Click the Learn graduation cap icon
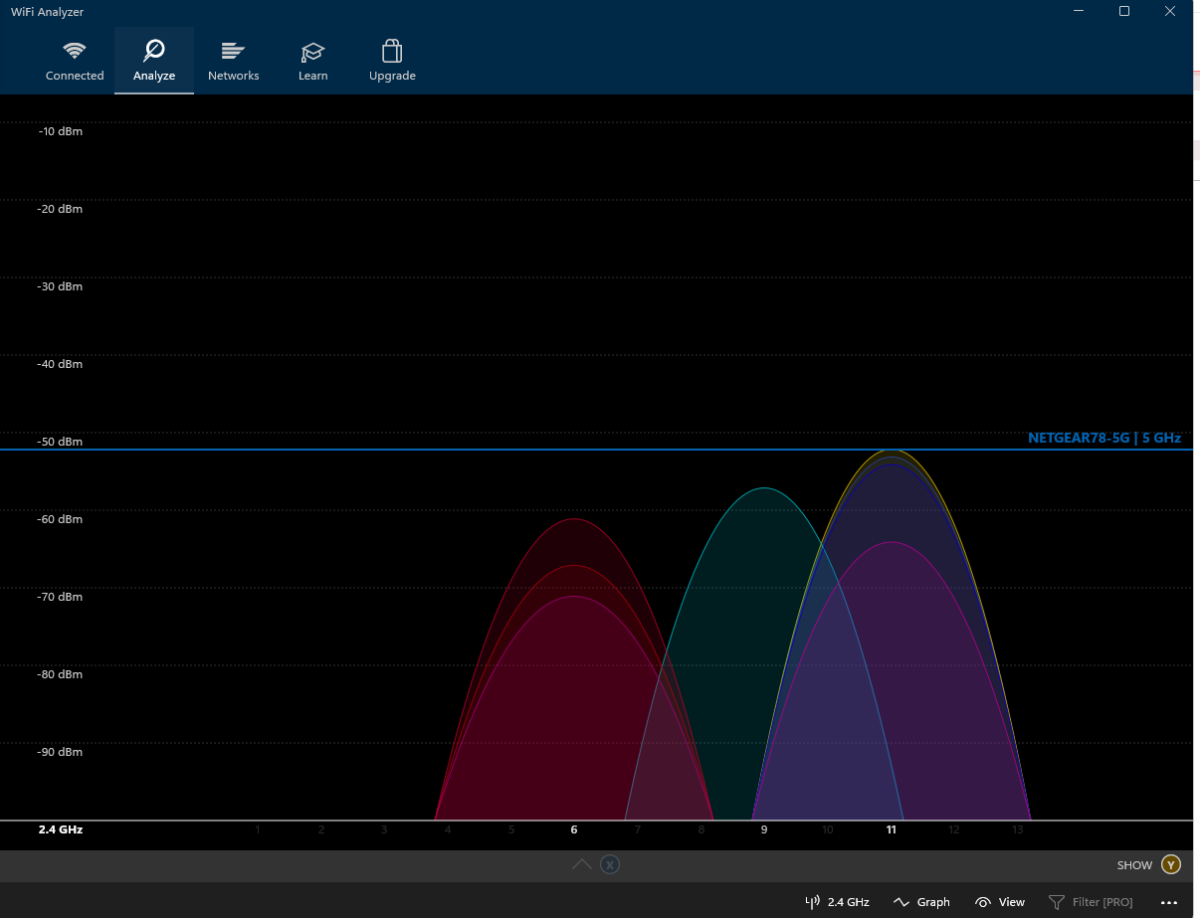The width and height of the screenshot is (1200, 918). point(313,52)
